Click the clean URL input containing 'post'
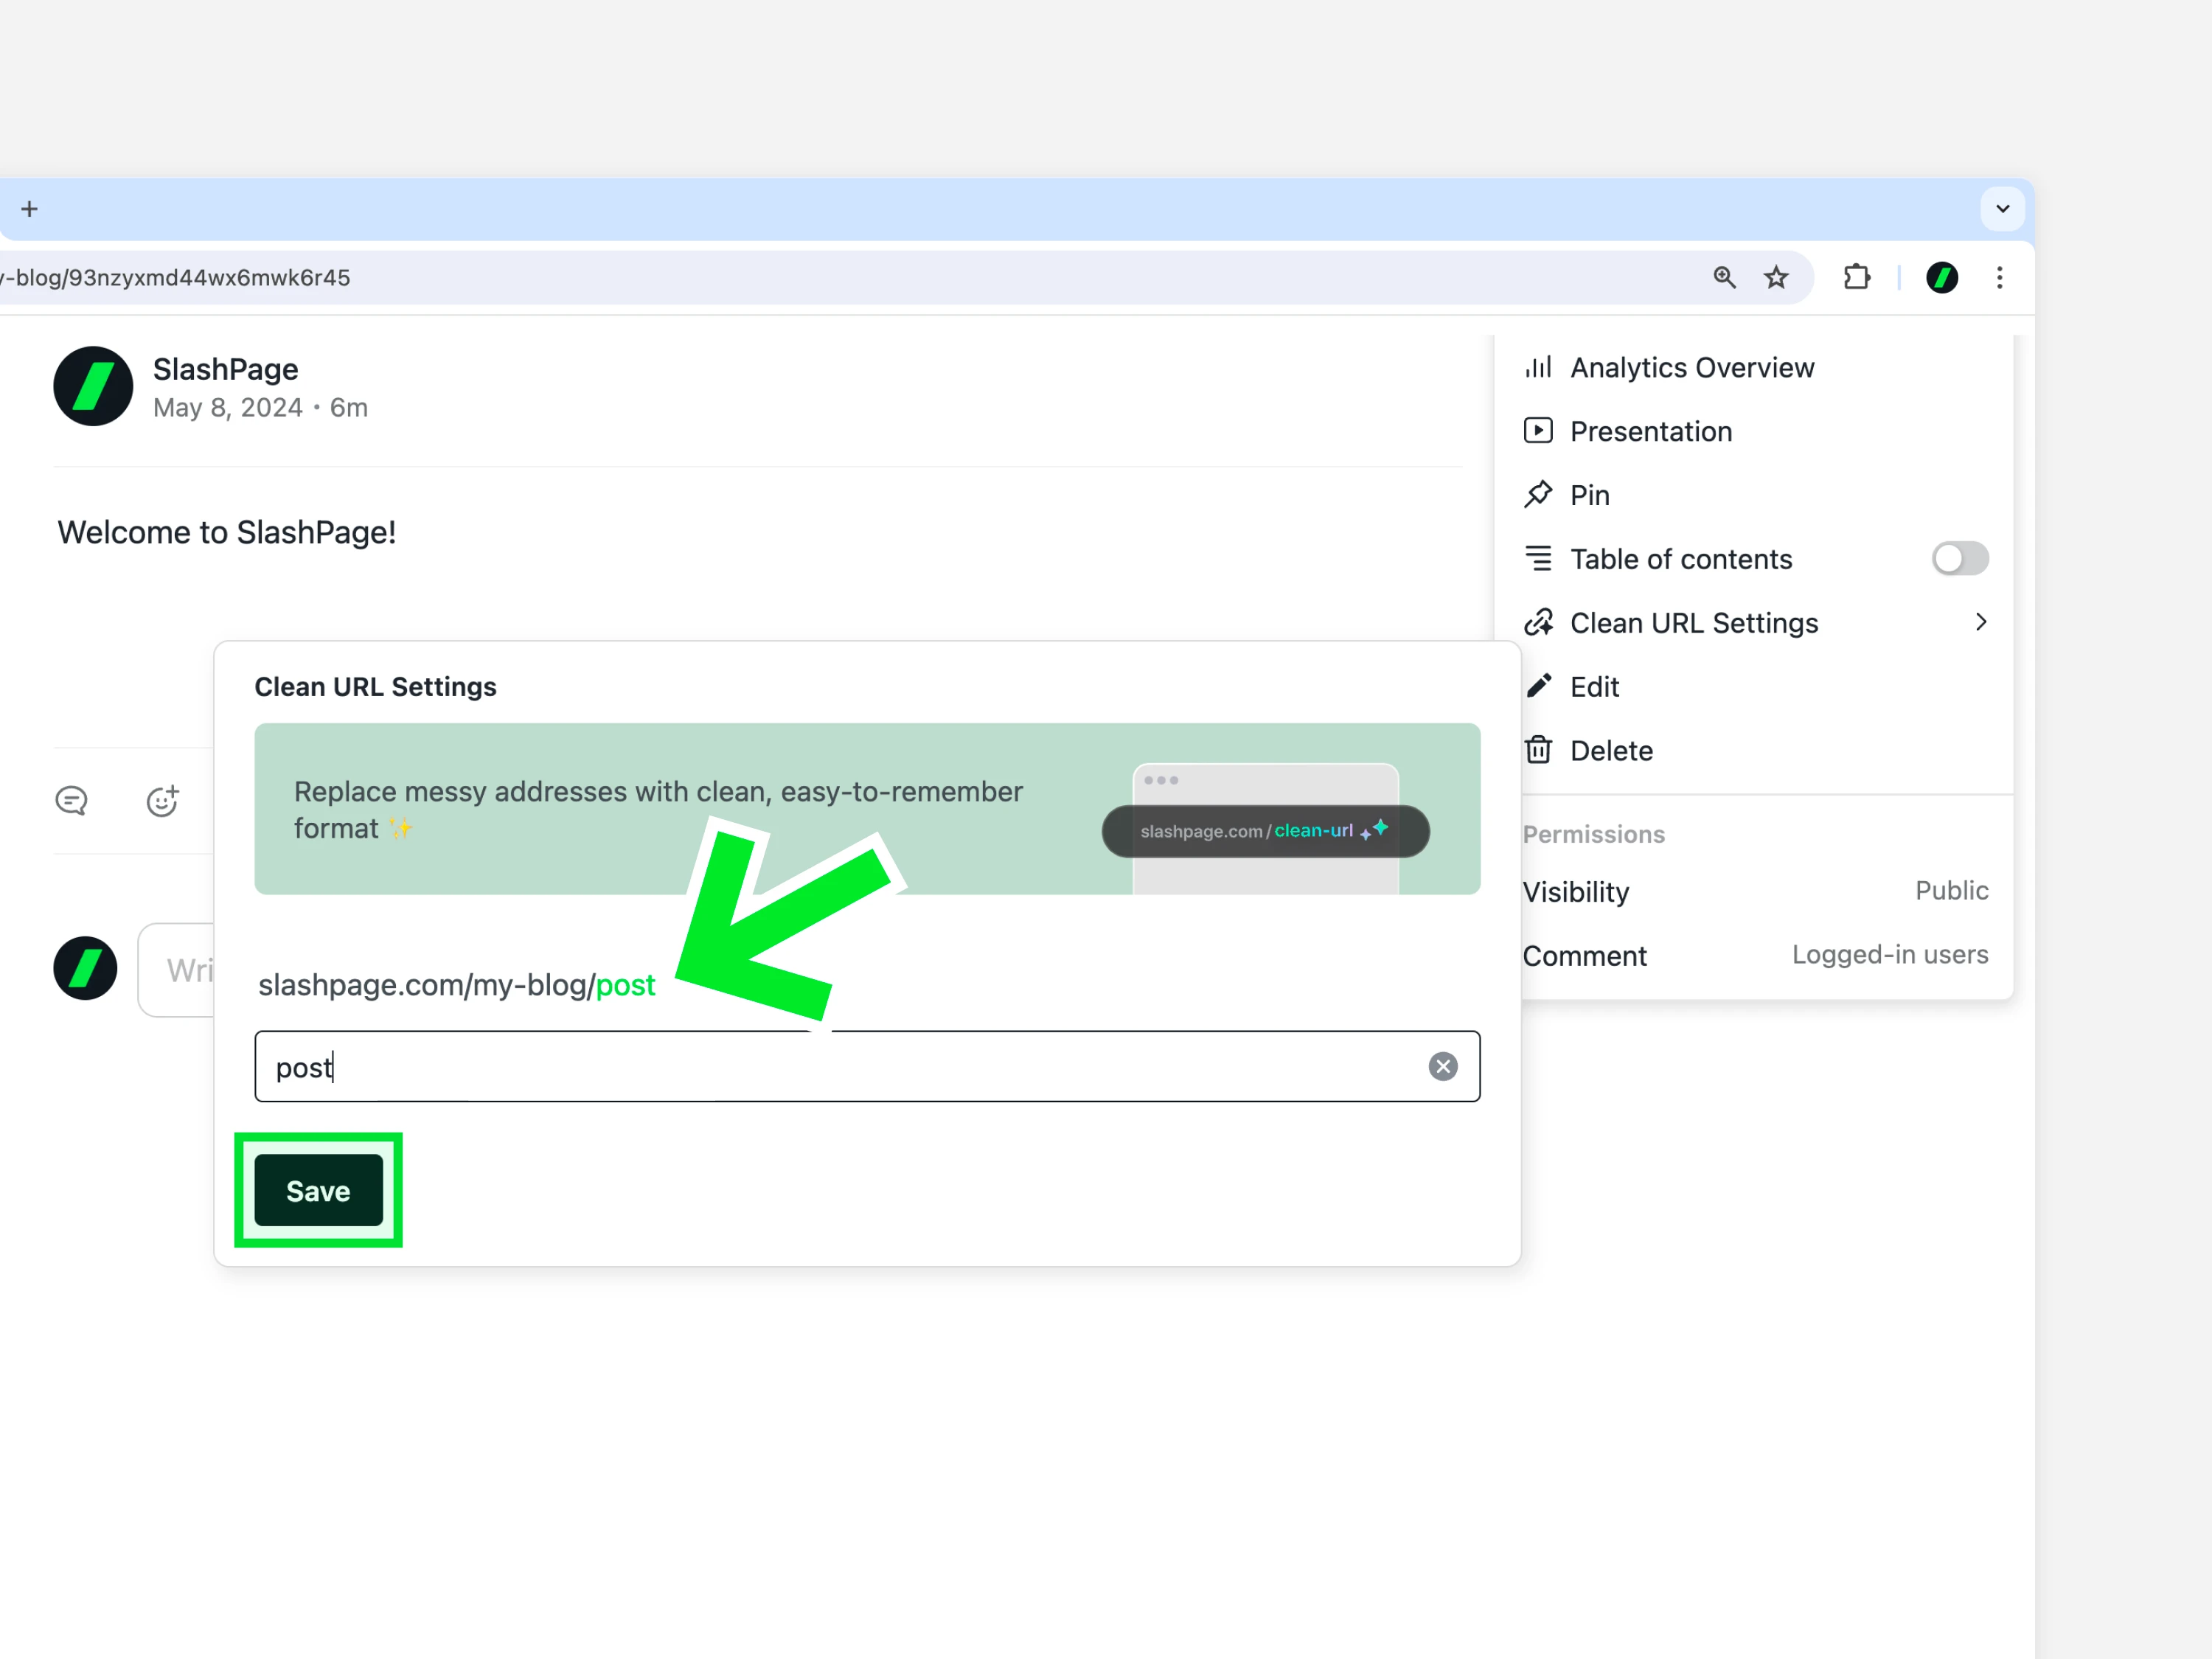Screen dimensions: 2212x1659 867,1067
